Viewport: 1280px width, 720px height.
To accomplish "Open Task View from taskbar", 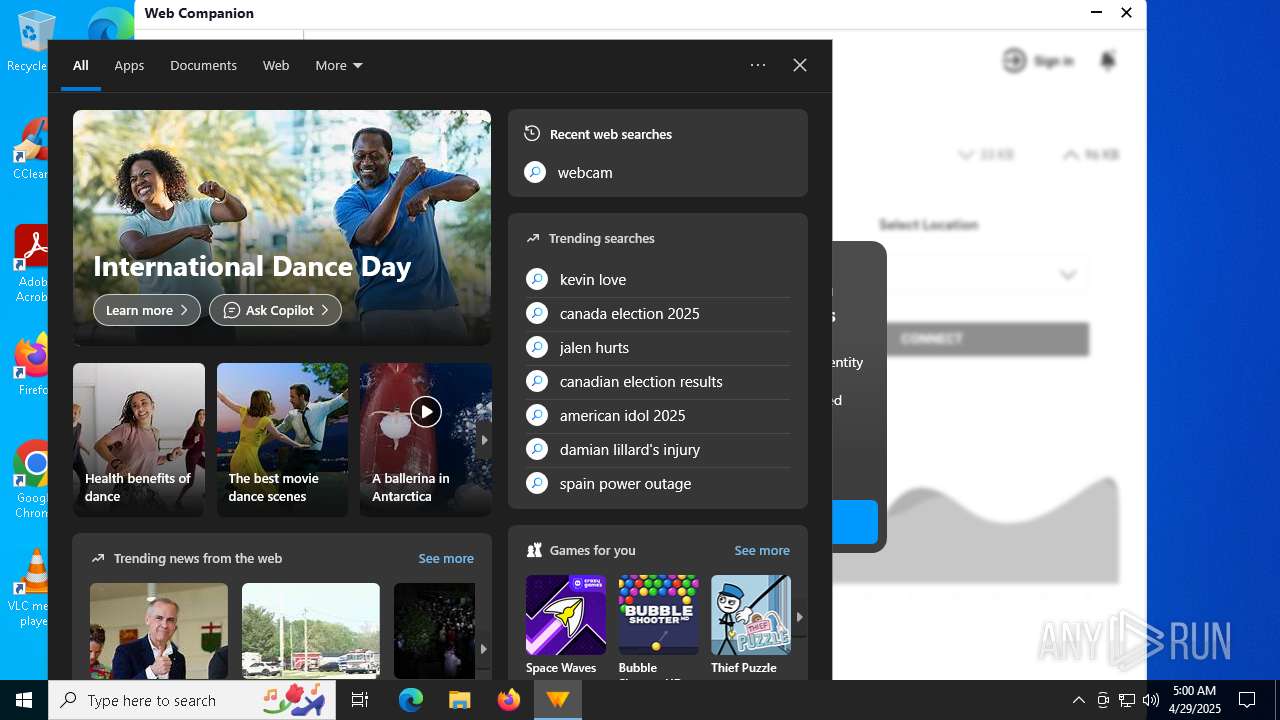I will (x=360, y=700).
